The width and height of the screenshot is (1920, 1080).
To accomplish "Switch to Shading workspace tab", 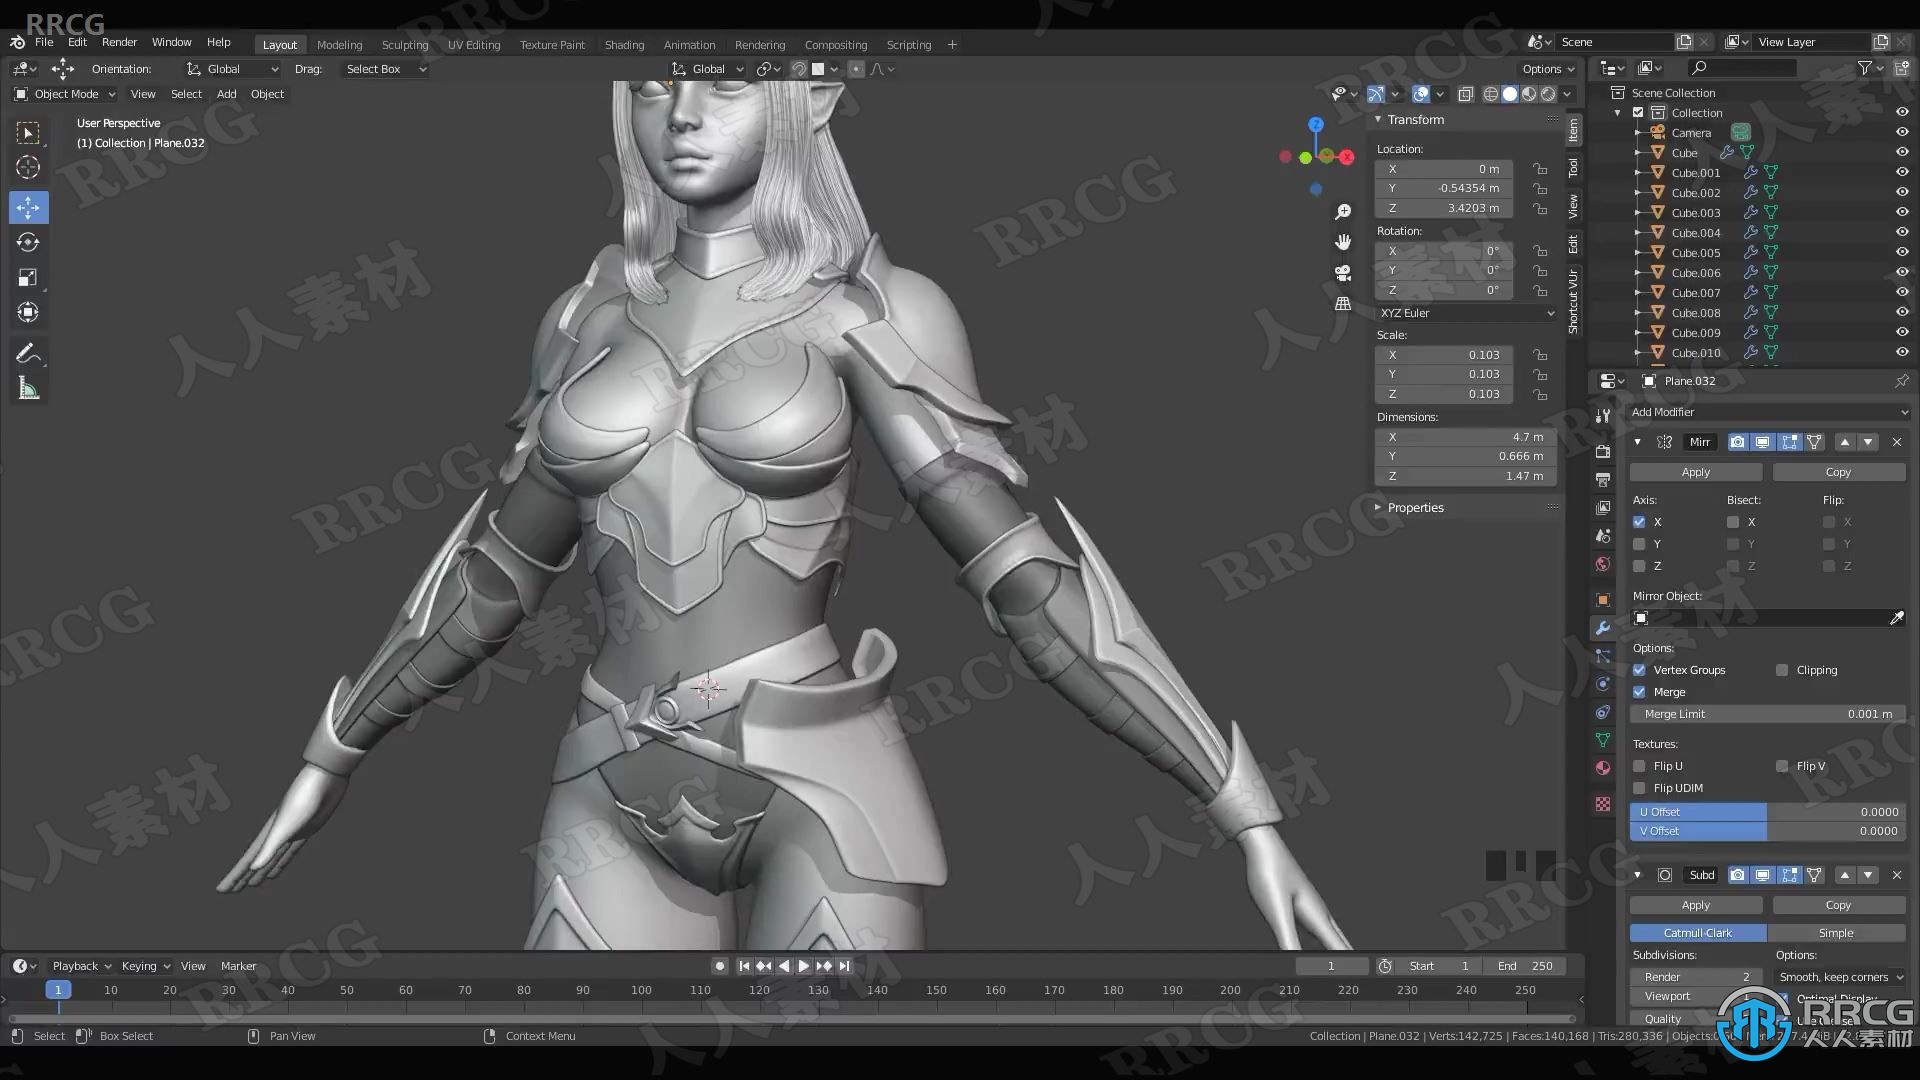I will click(x=624, y=44).
